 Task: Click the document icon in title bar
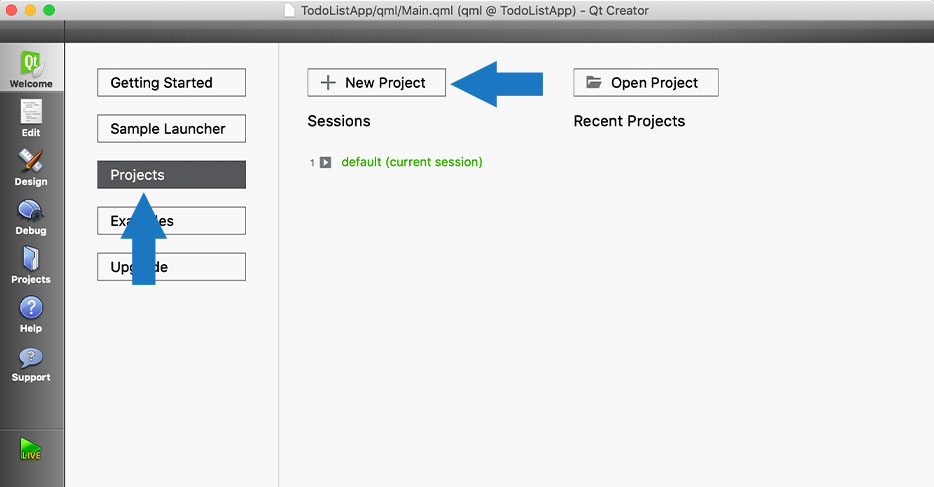tap(289, 10)
